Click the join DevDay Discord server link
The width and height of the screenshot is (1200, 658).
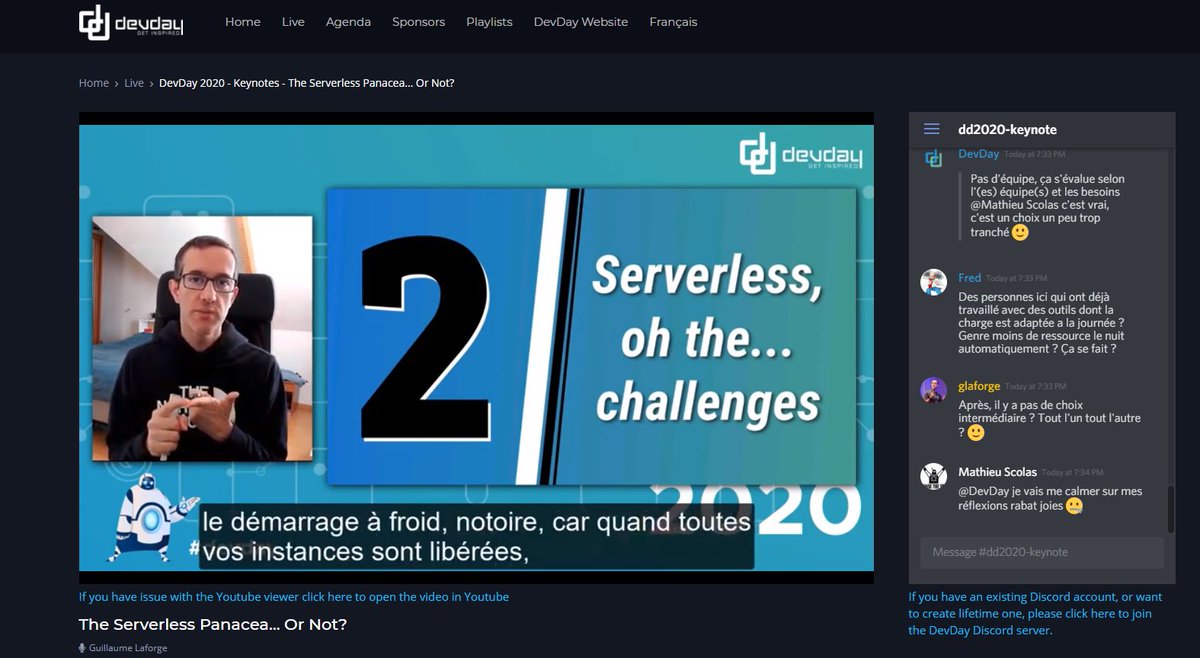[1035, 614]
